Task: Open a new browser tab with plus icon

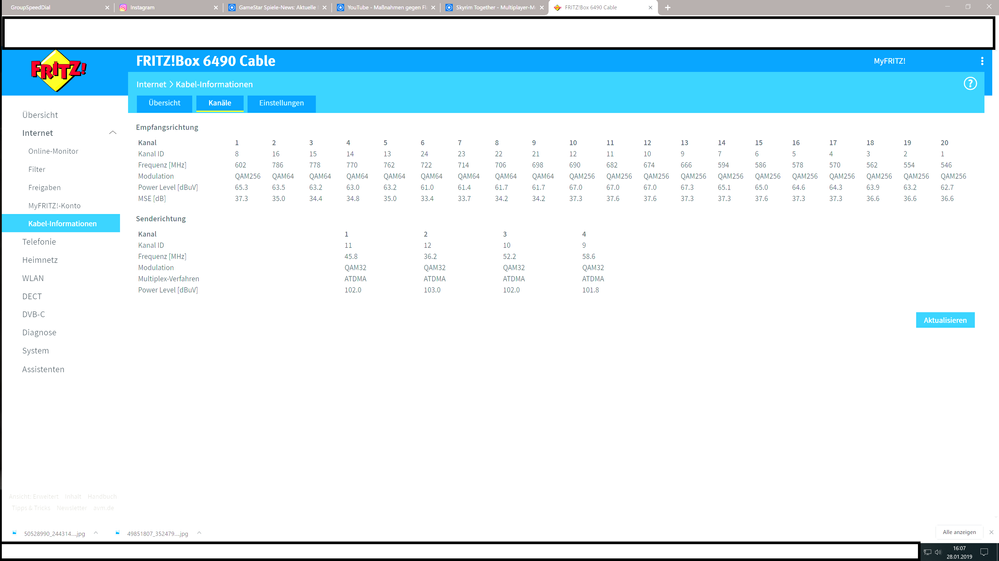Action: 668,8
